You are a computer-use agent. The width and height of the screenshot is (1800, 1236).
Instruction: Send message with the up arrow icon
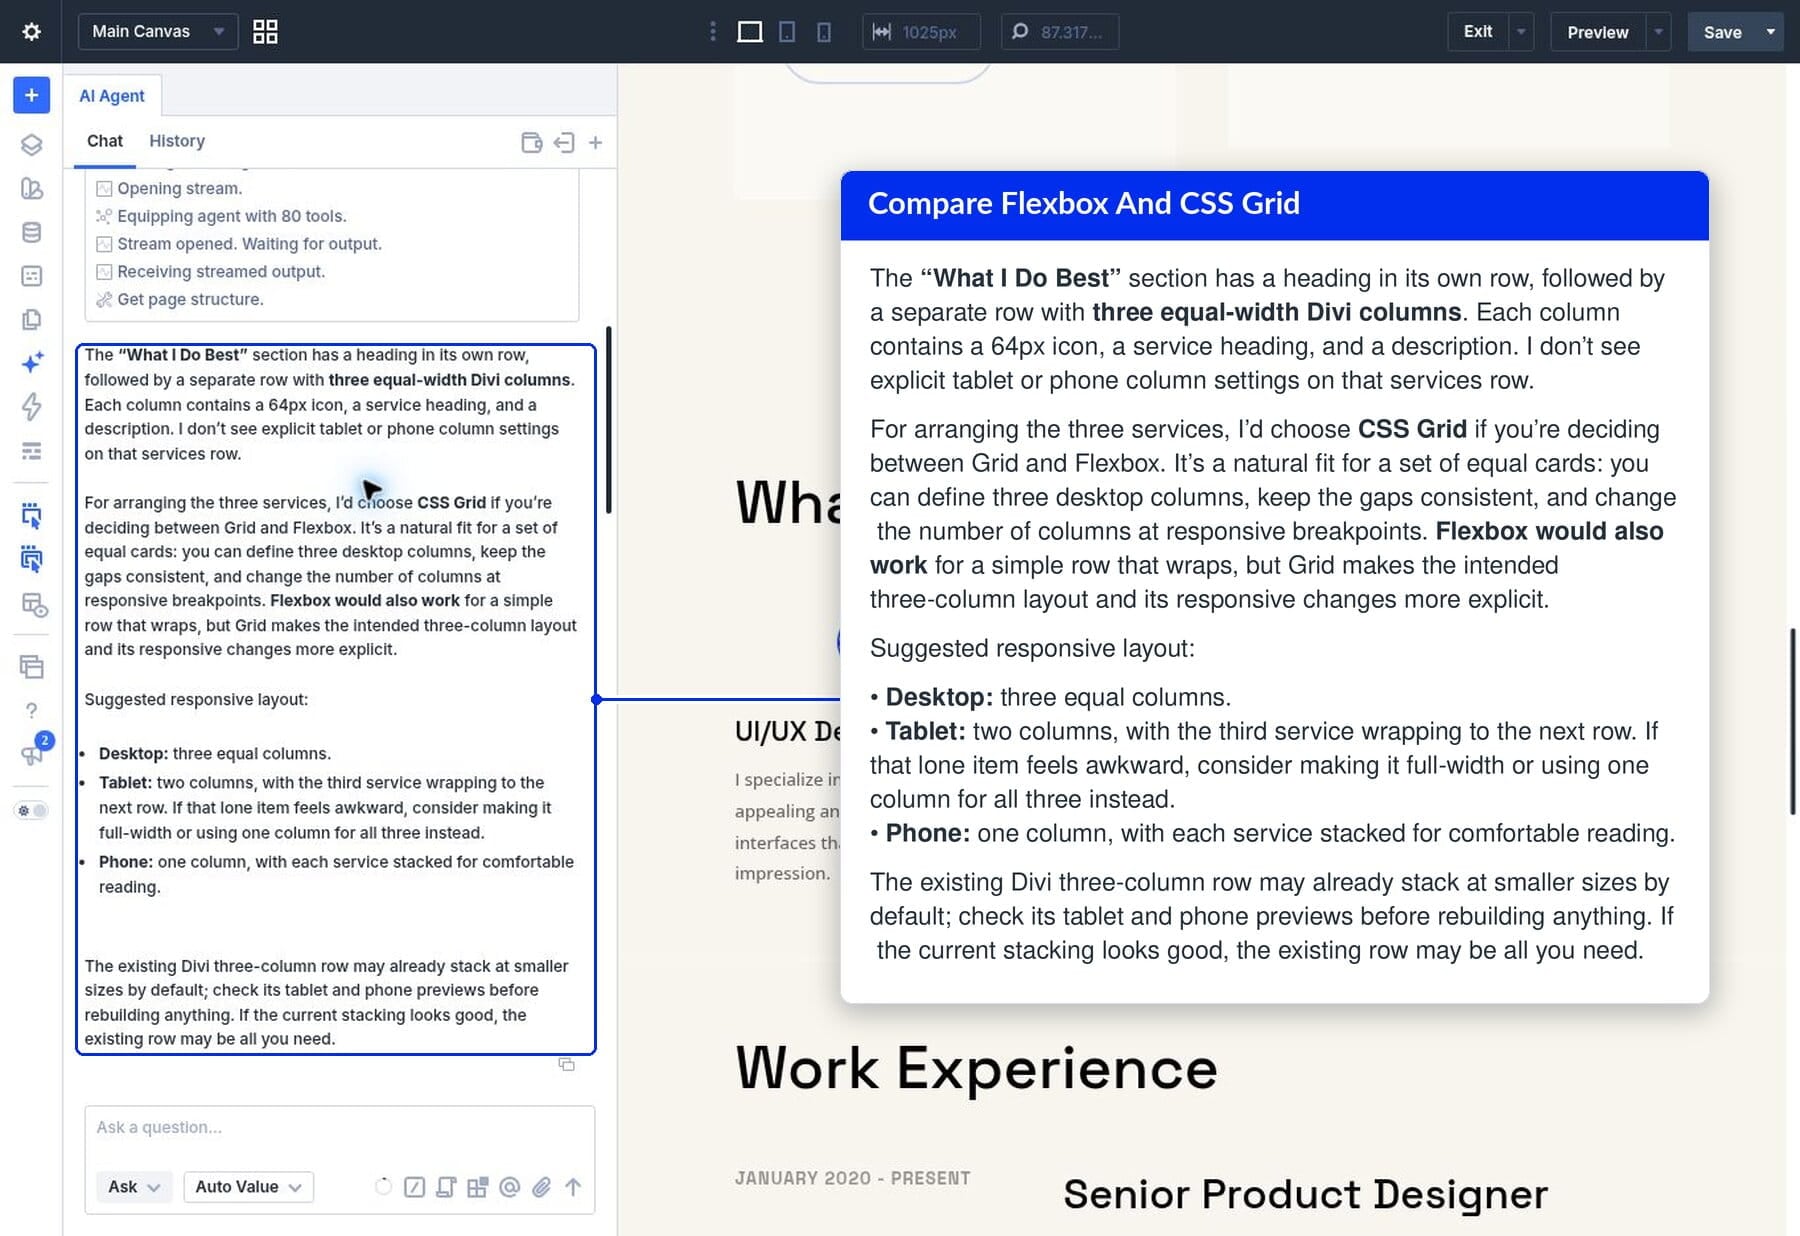(x=573, y=1187)
